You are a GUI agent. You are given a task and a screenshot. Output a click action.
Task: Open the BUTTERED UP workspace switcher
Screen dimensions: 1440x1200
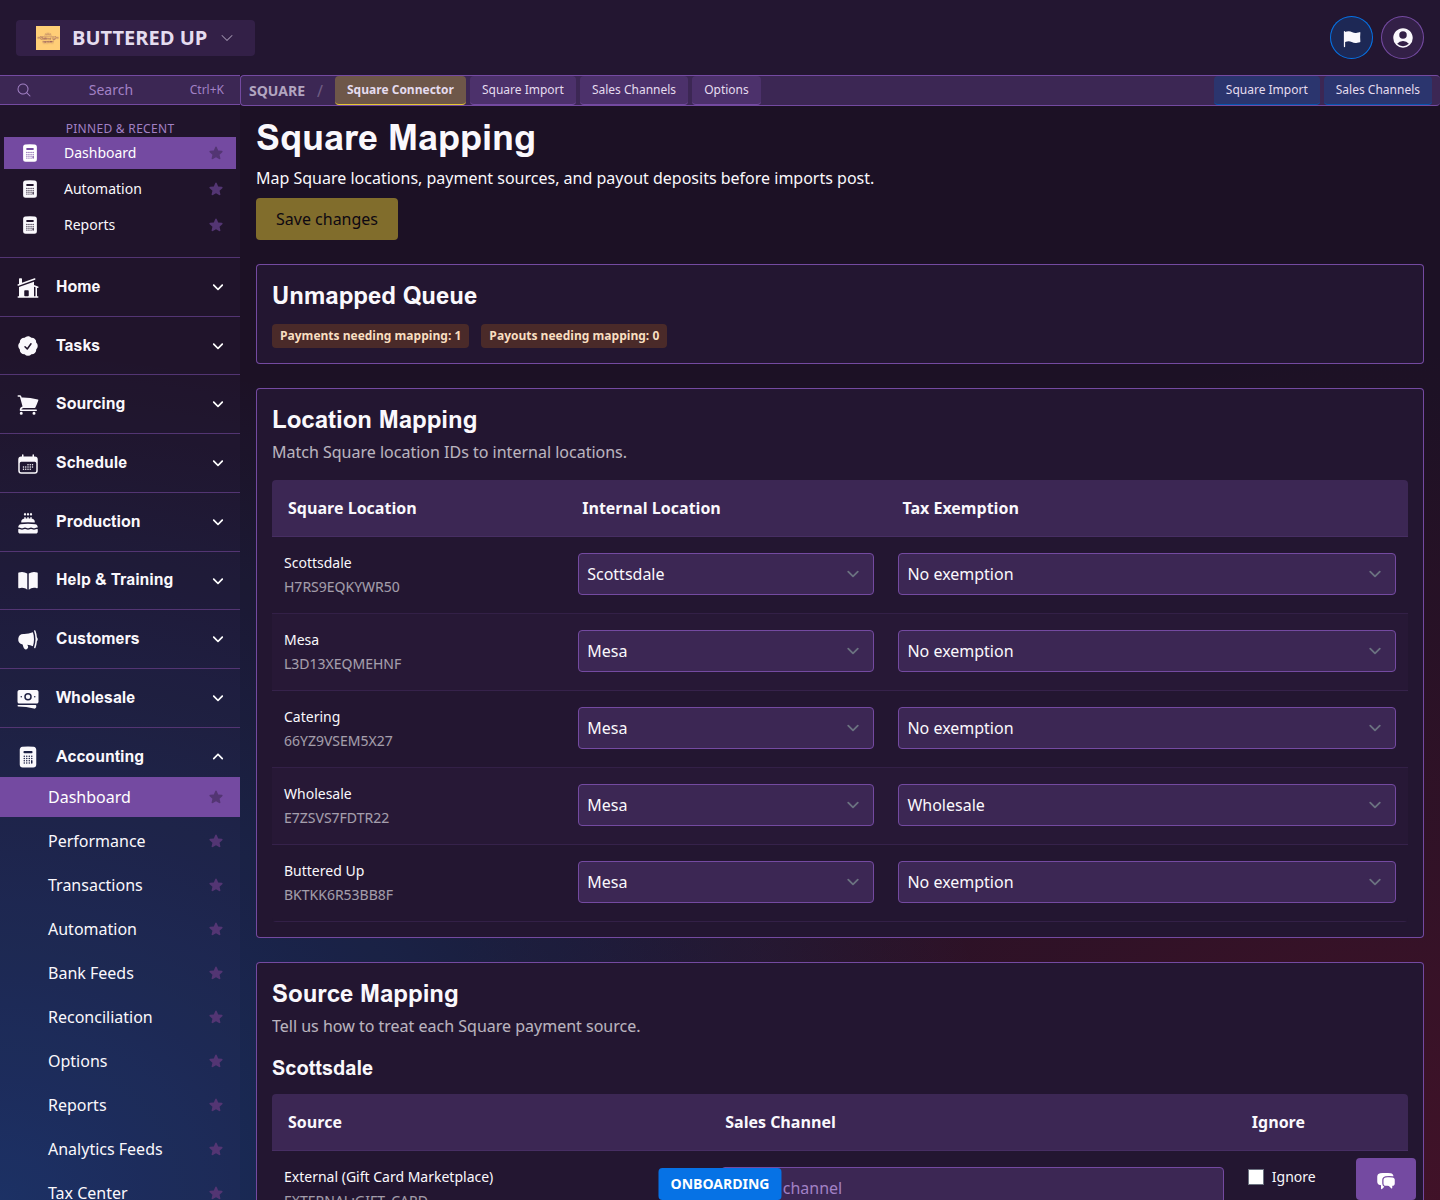tap(135, 37)
